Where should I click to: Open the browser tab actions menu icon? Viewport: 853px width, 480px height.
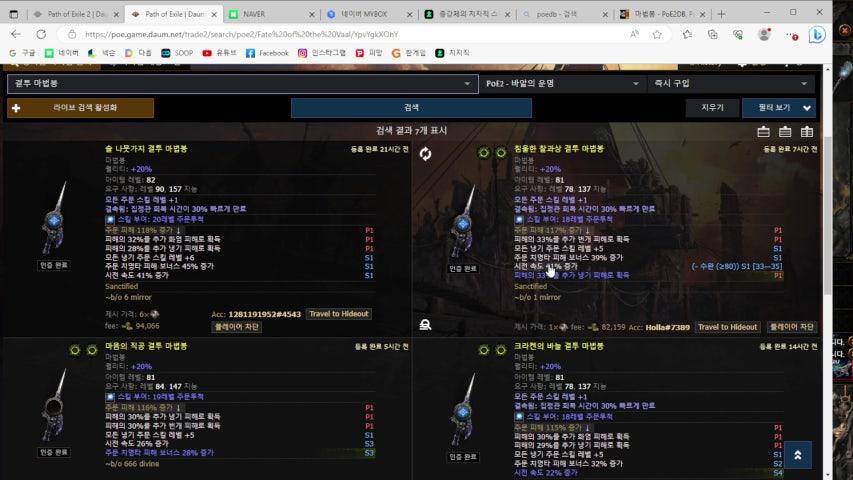[x=14, y=14]
